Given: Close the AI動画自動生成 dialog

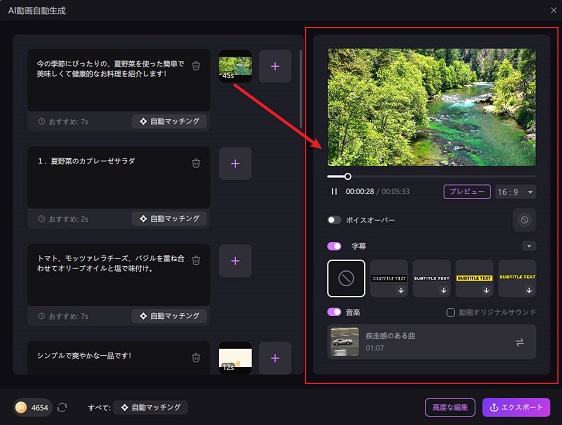Looking at the screenshot, I should point(553,10).
